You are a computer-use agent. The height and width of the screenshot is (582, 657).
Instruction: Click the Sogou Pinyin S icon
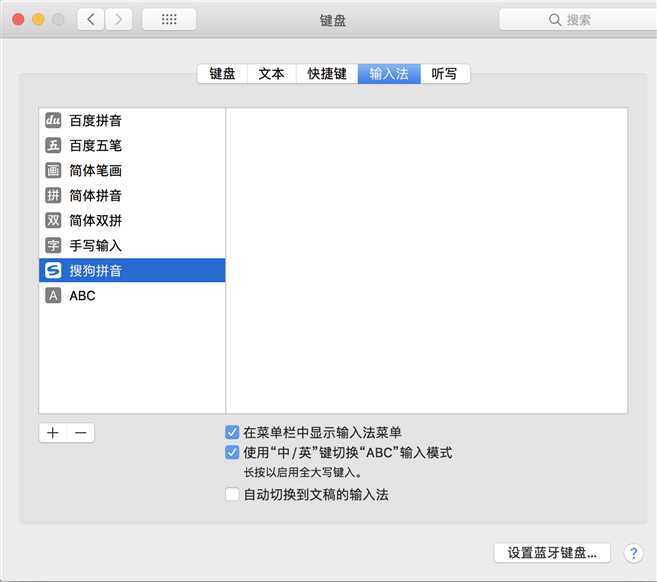tap(53, 270)
